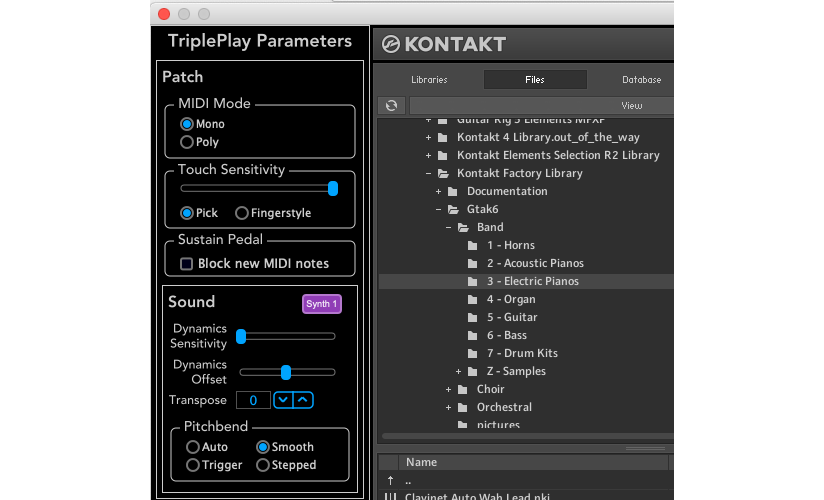This screenshot has width=824, height=500.
Task: Click the folder icon beside 7 - Drum Kits
Action: 472,353
